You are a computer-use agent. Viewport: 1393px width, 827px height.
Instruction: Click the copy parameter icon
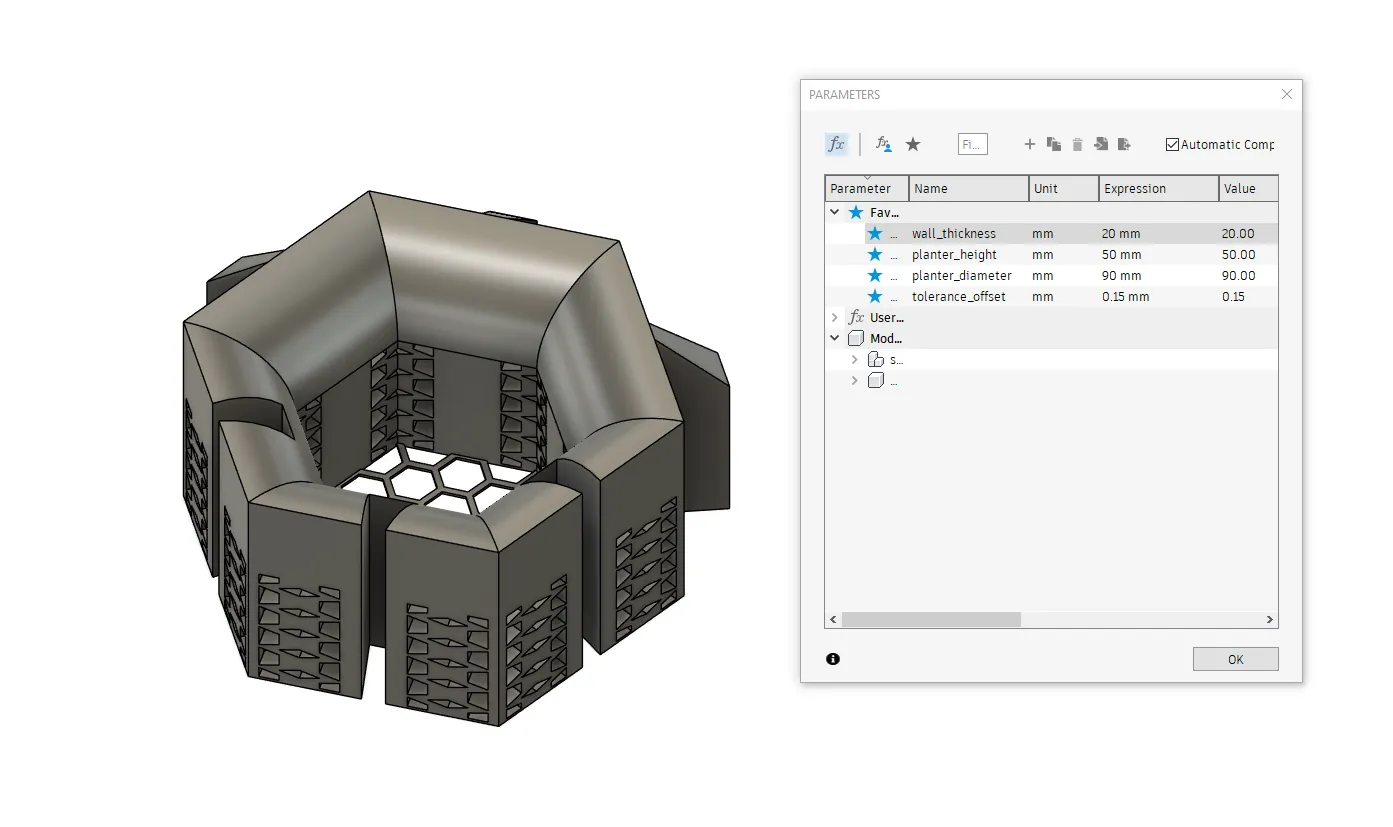(x=1053, y=144)
